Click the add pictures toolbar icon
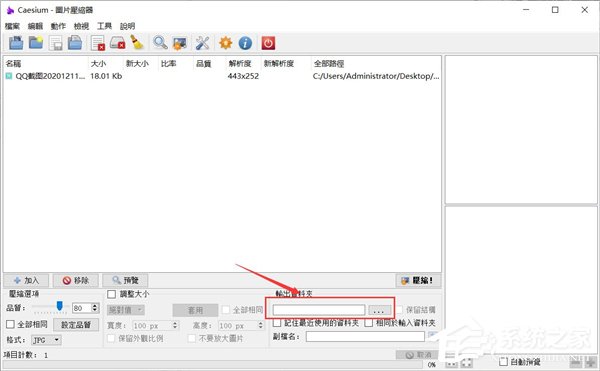 [16, 43]
